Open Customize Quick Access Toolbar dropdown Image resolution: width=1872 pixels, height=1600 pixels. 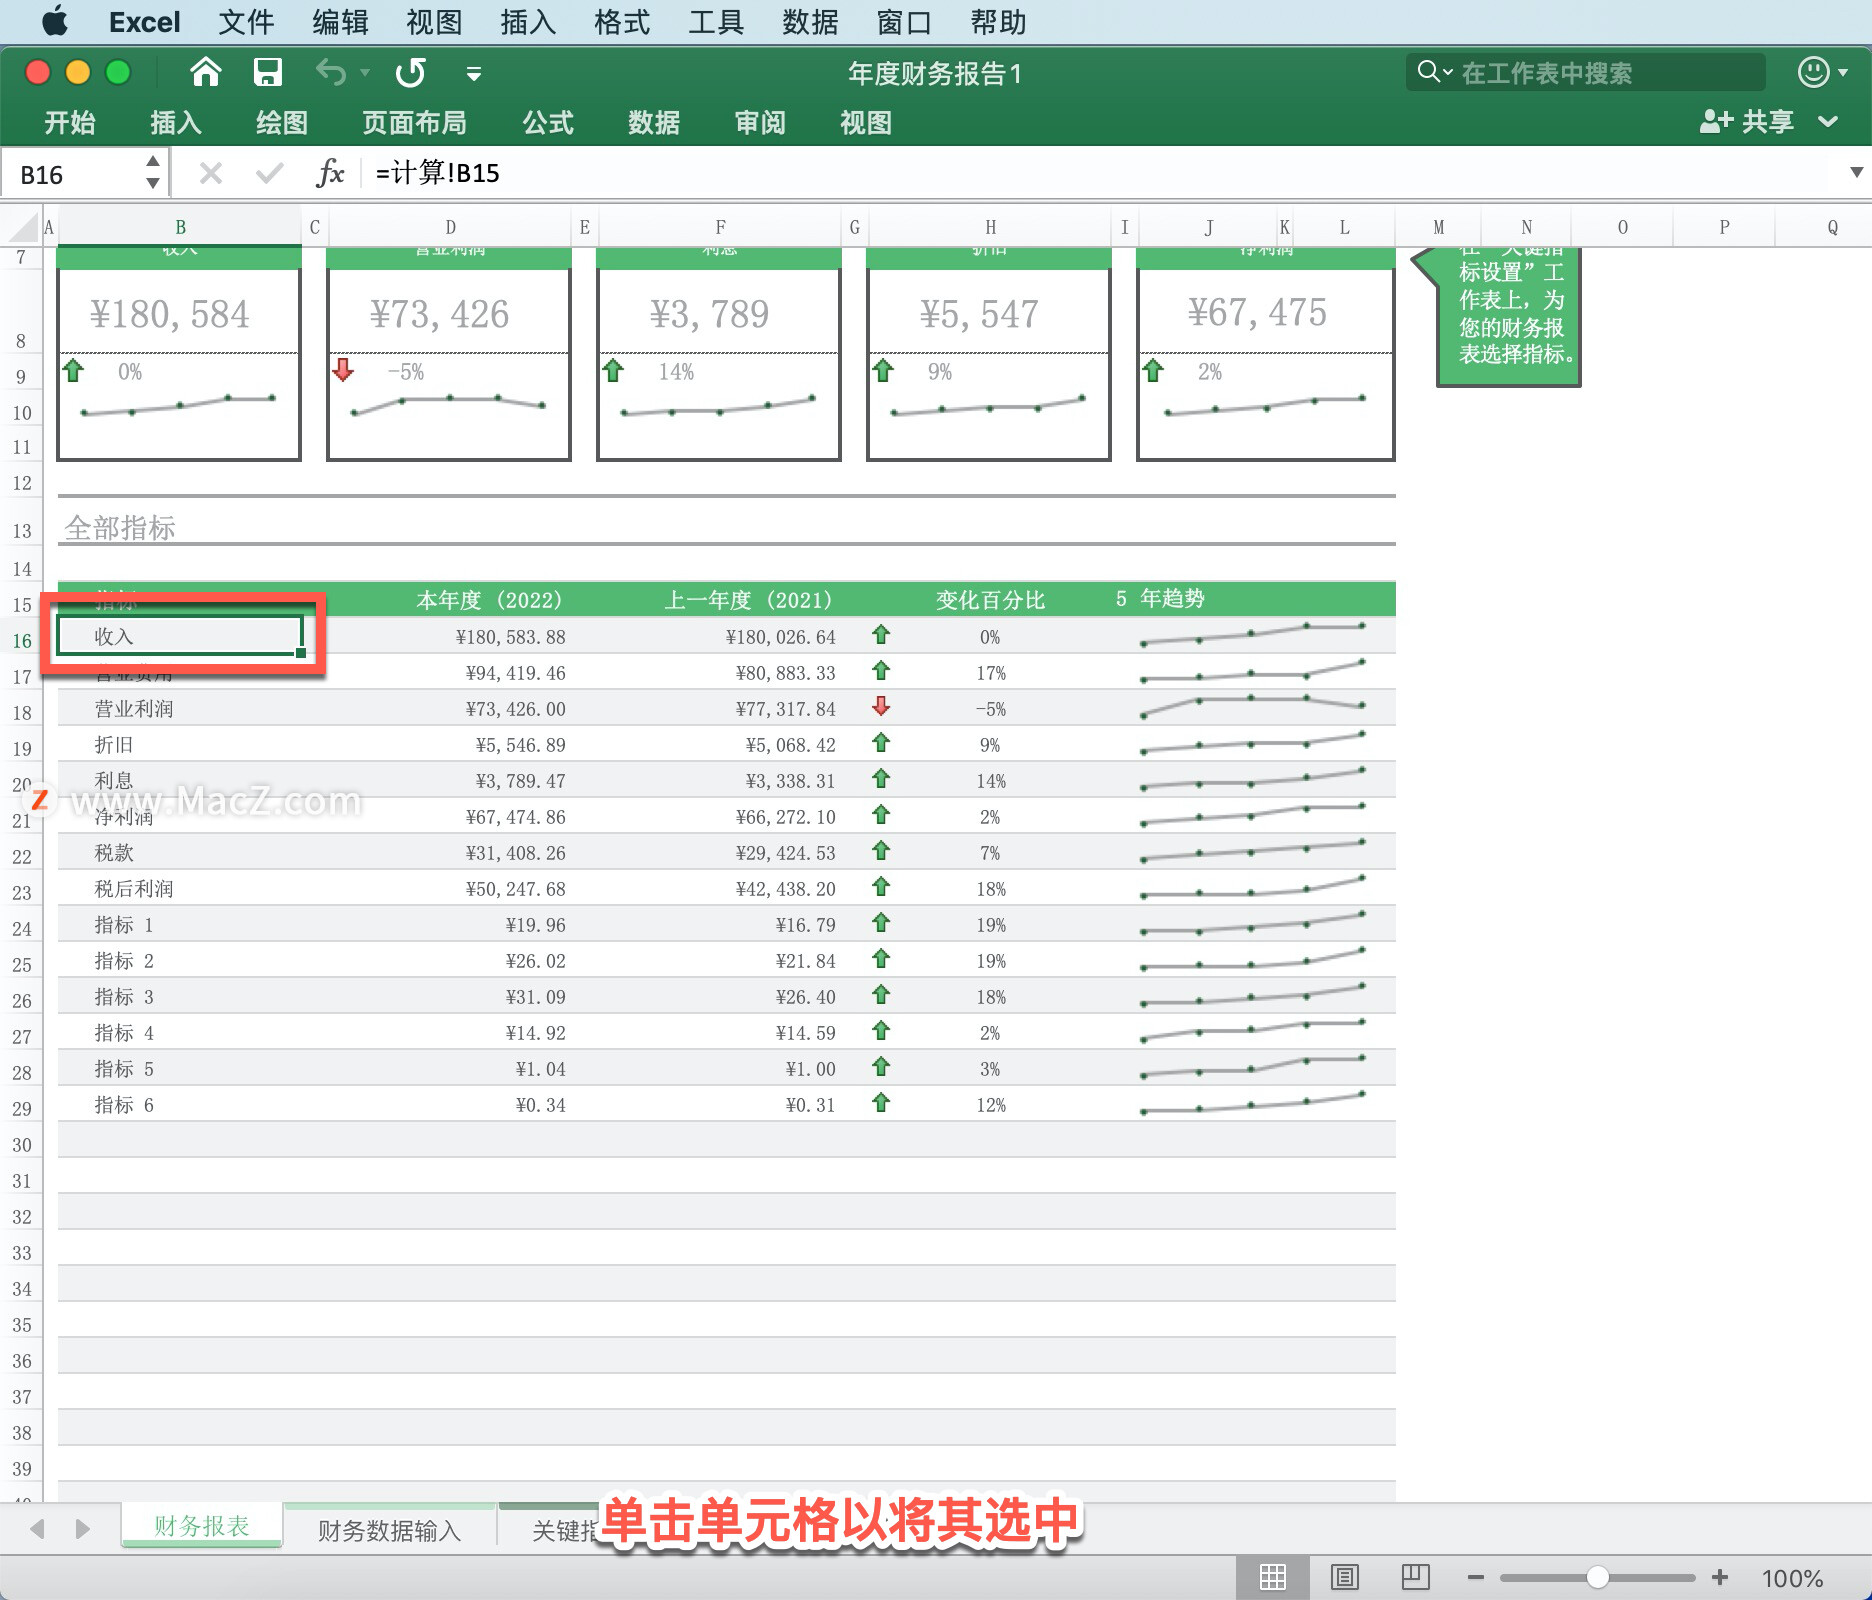coord(474,73)
